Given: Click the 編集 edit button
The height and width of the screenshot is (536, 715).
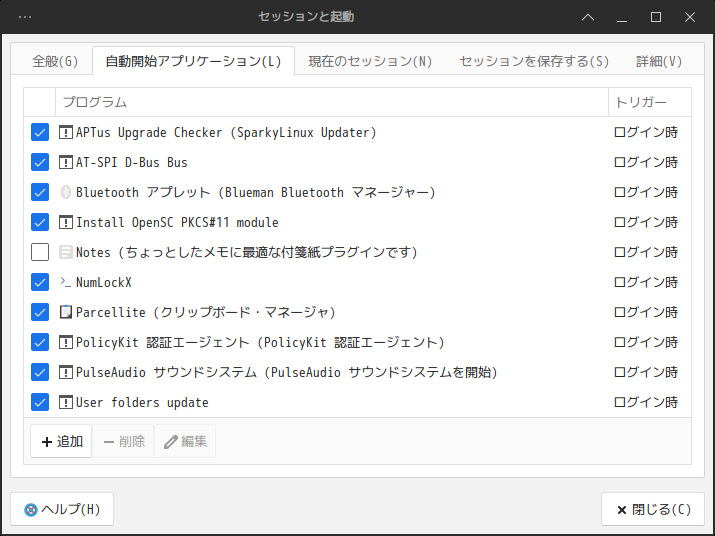Looking at the screenshot, I should point(185,441).
